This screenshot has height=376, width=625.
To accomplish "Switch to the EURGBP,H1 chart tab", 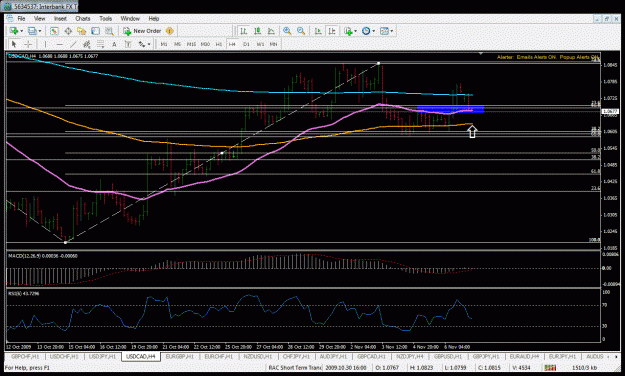I will pyautogui.click(x=180, y=356).
